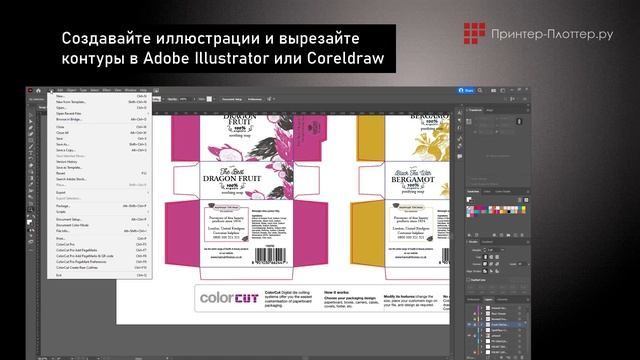Enable the Dashed Line checkbox
Screen dimensions: 640x360
tap(469, 280)
